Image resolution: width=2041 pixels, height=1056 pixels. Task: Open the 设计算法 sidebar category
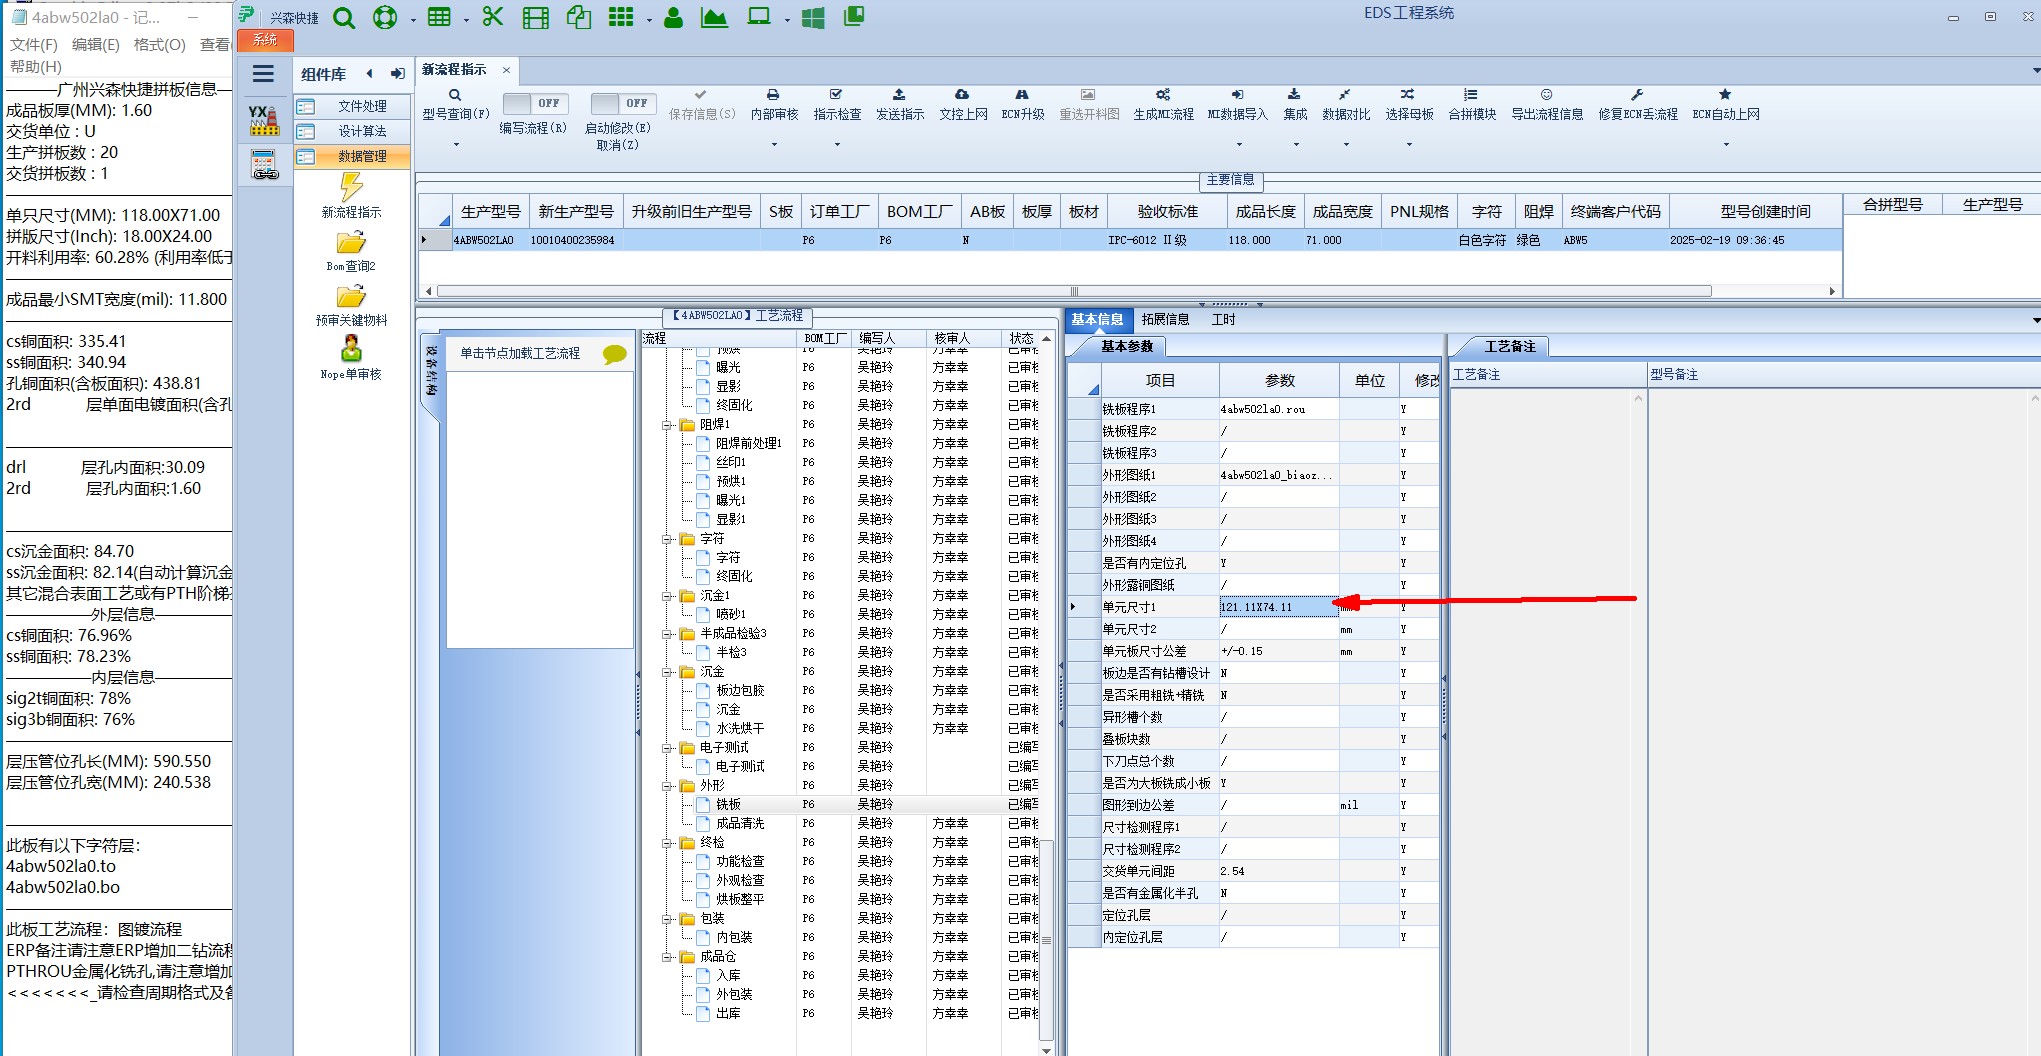click(352, 131)
